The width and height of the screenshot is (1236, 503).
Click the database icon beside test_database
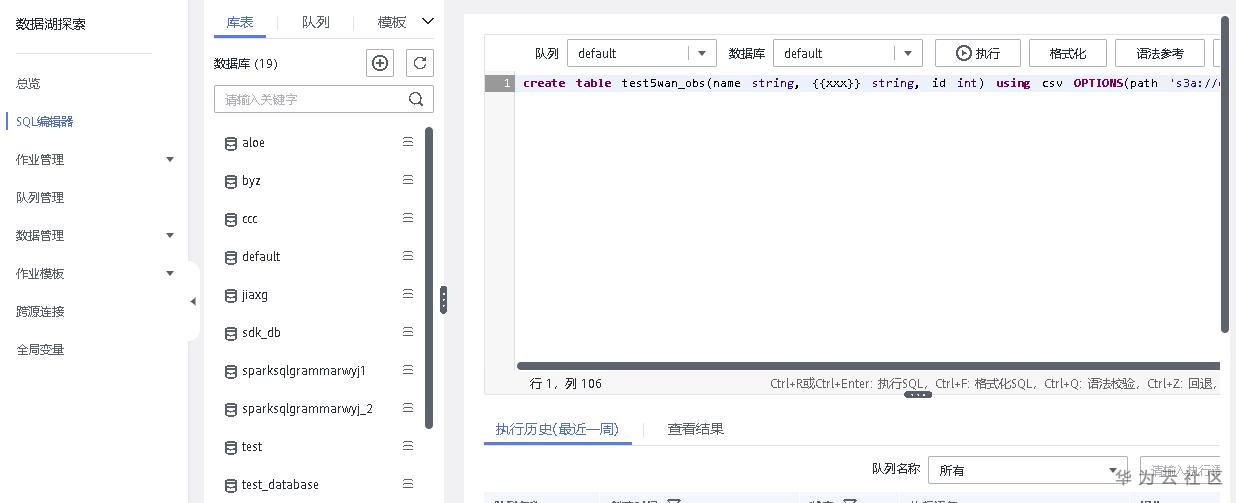tap(231, 485)
